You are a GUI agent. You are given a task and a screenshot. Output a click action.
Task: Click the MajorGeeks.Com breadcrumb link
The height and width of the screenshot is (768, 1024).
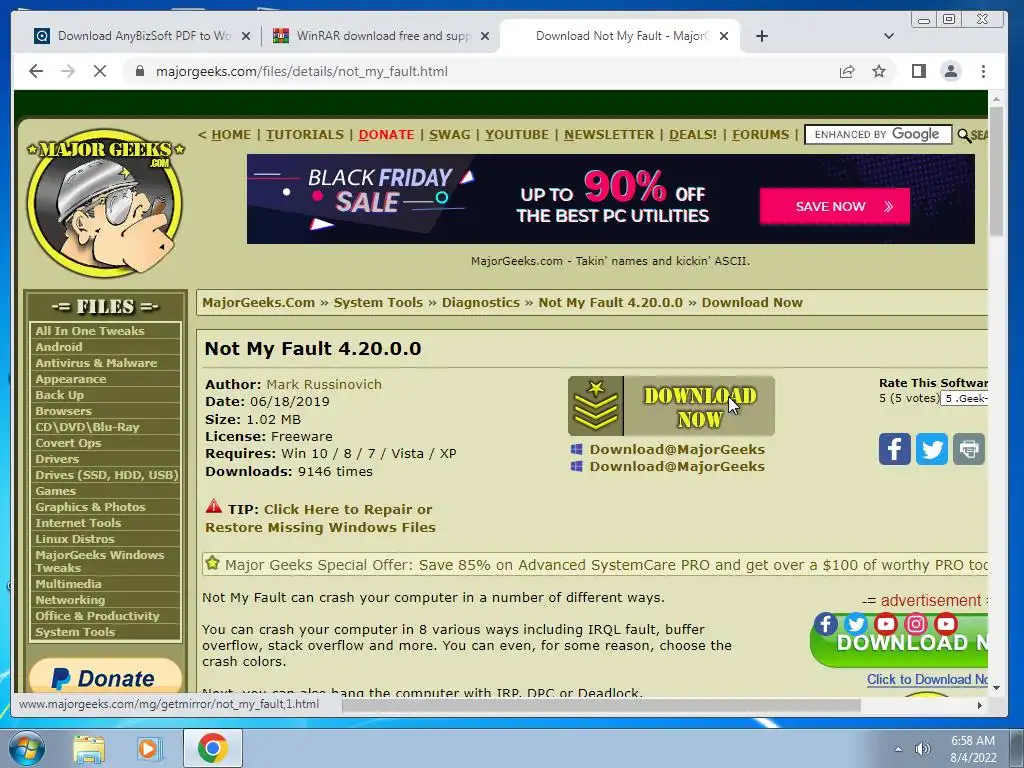point(259,302)
